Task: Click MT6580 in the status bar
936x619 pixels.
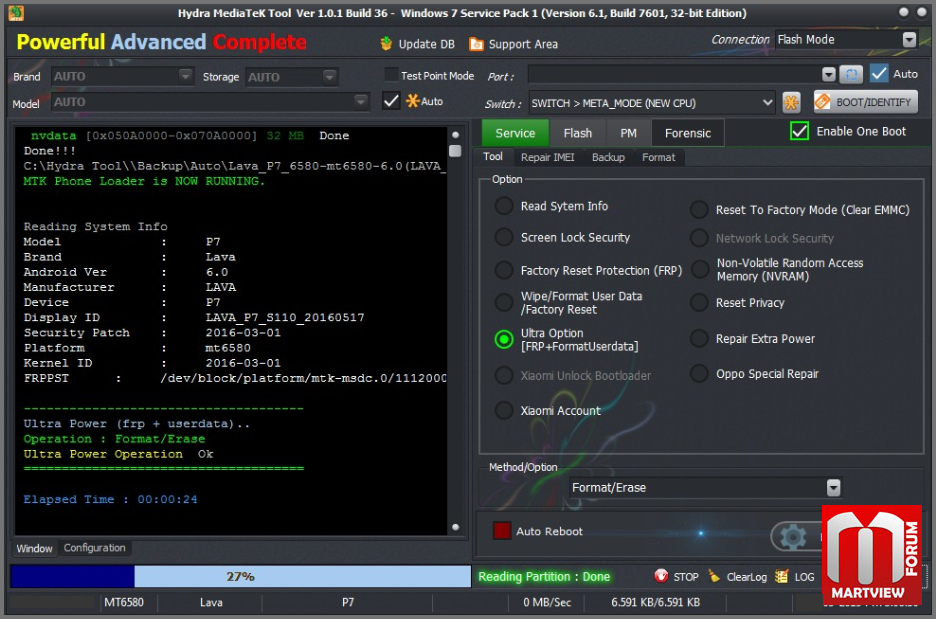Action: [x=124, y=602]
